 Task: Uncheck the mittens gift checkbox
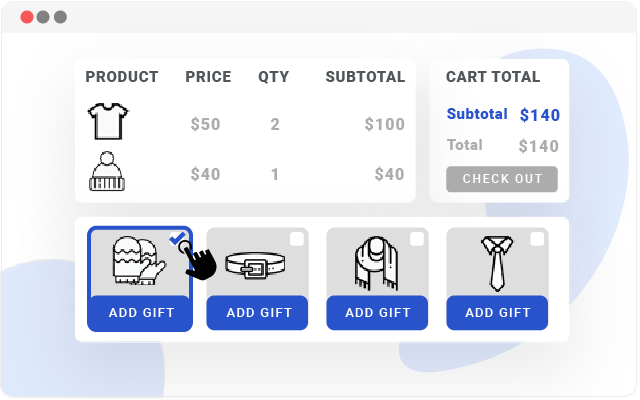(x=178, y=238)
